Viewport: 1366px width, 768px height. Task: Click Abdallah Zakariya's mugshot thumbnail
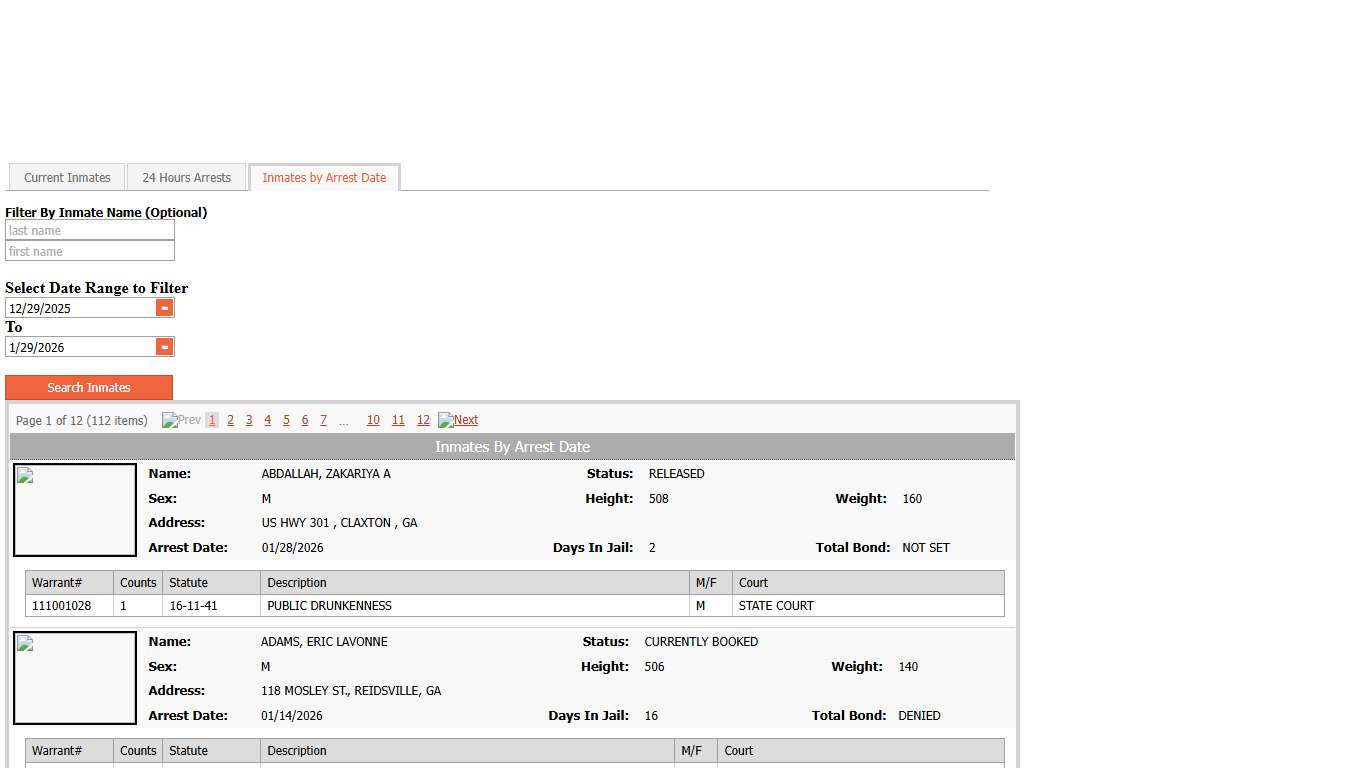(75, 510)
